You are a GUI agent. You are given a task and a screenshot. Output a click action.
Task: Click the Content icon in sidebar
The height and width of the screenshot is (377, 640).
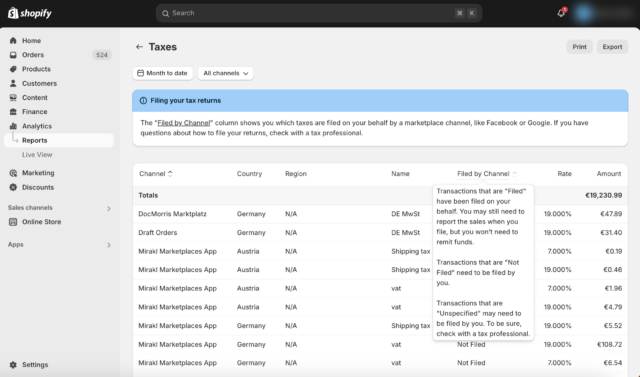pyautogui.click(x=13, y=98)
